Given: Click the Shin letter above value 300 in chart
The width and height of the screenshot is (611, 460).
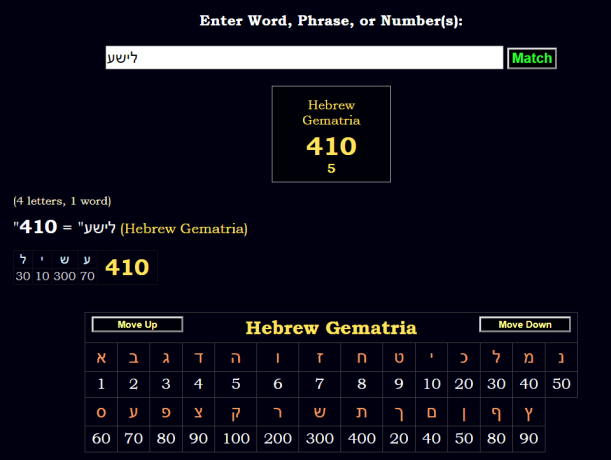Looking at the screenshot, I should [x=320, y=412].
